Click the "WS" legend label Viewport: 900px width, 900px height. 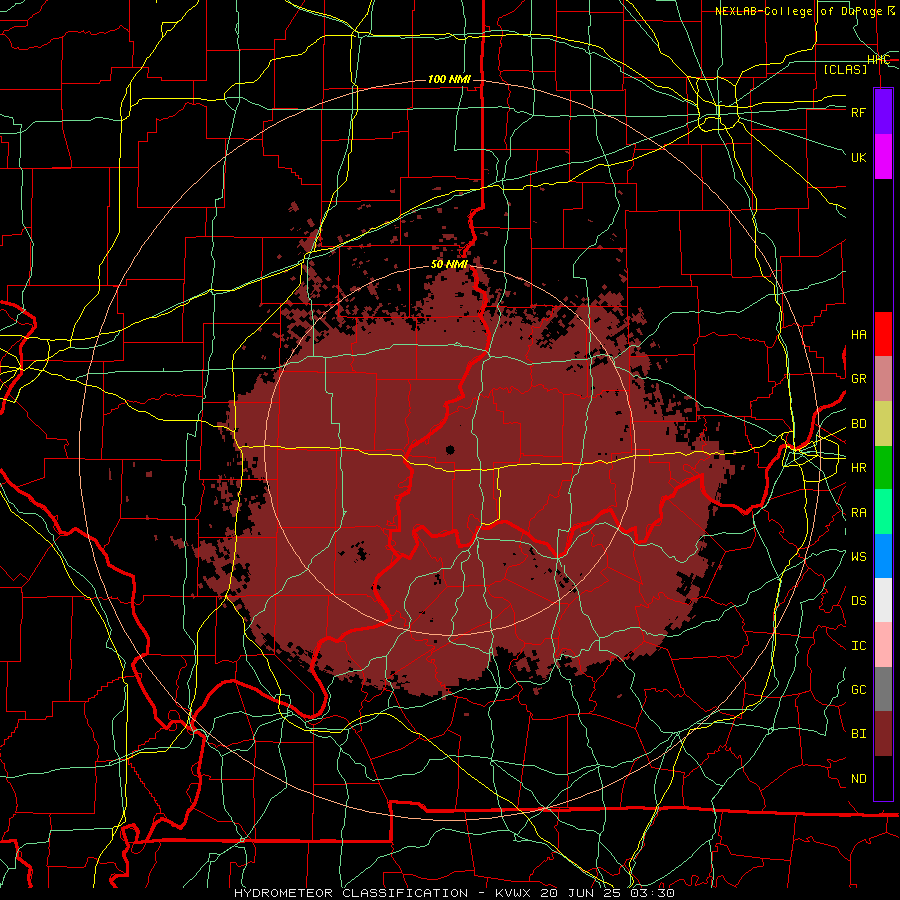tap(858, 557)
